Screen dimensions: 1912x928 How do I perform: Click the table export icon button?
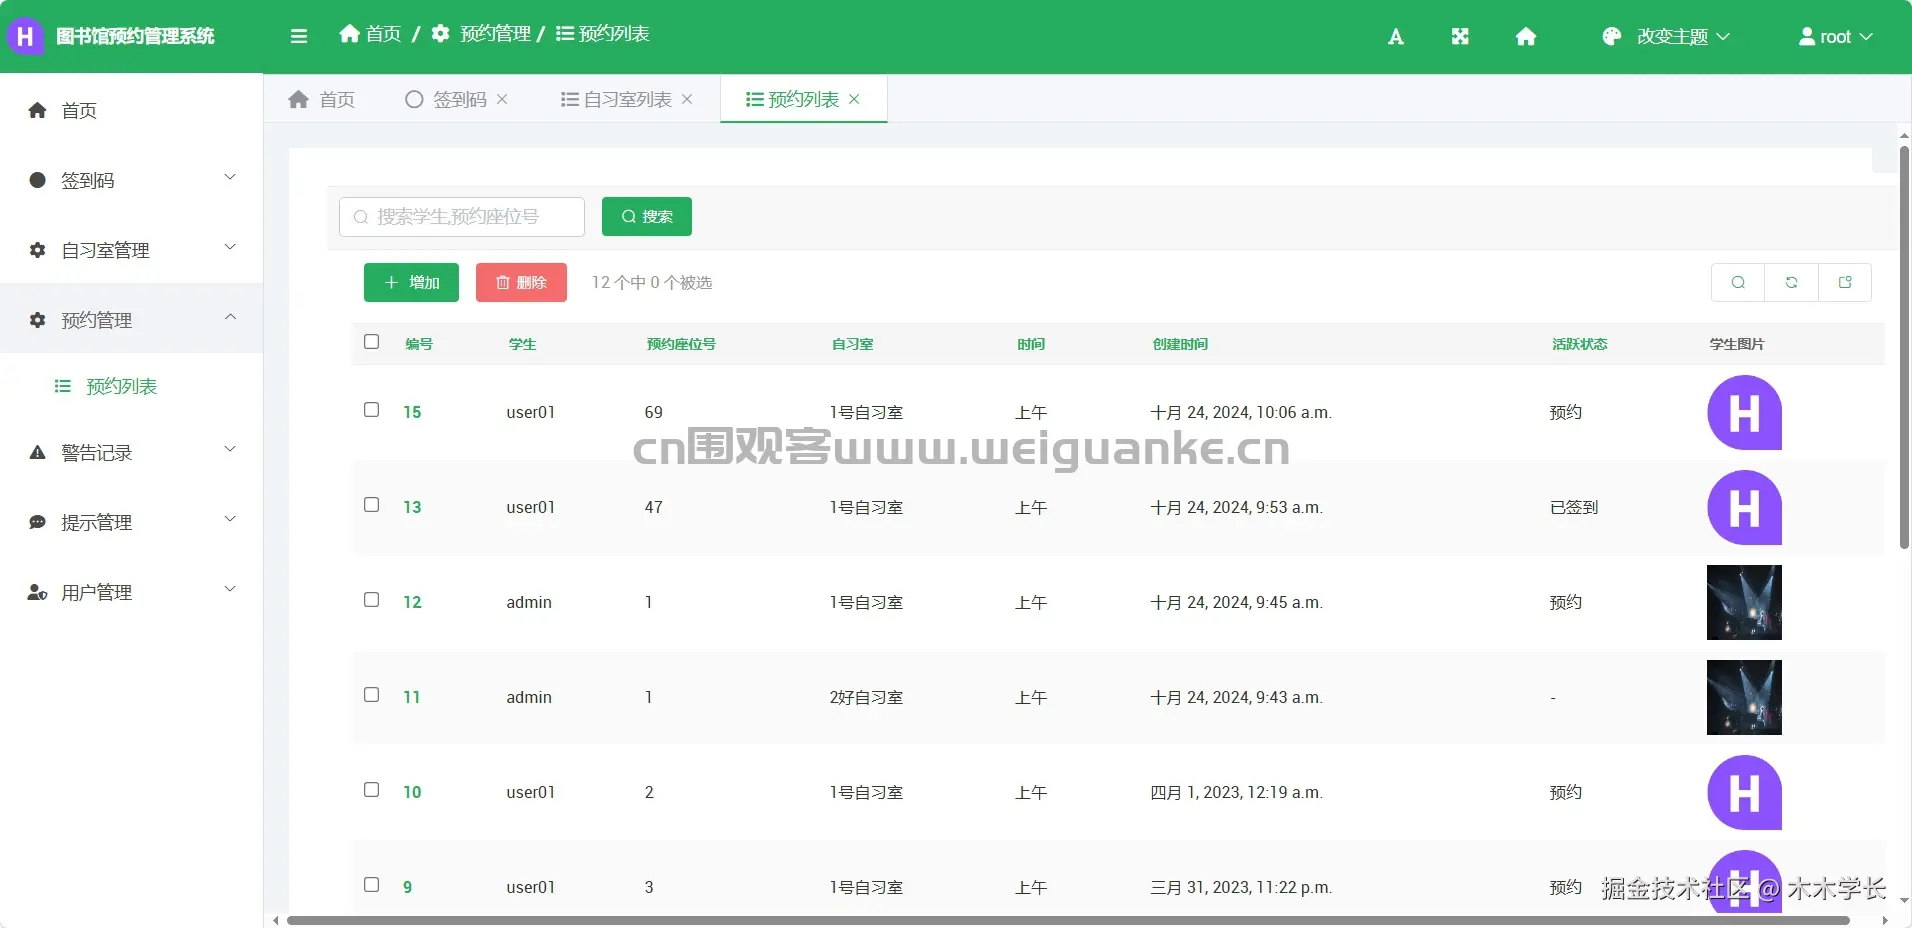(x=1845, y=282)
